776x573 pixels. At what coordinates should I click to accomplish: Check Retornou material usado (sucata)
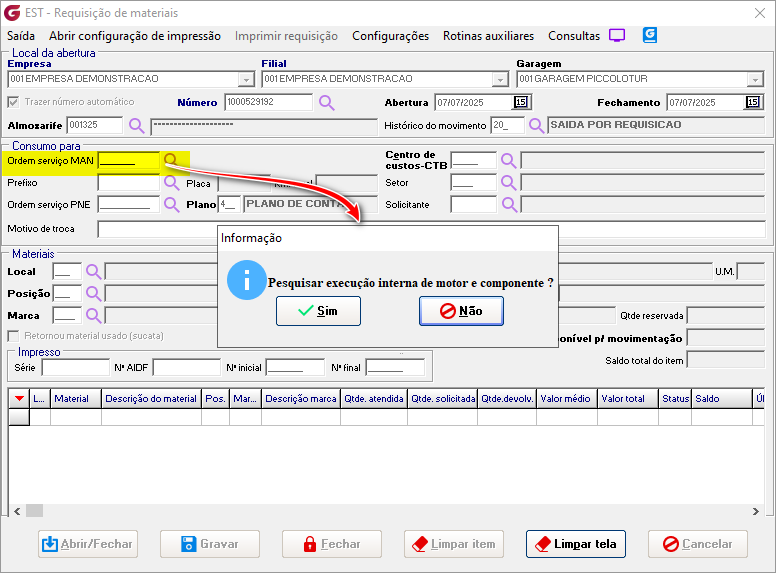tap(13, 336)
